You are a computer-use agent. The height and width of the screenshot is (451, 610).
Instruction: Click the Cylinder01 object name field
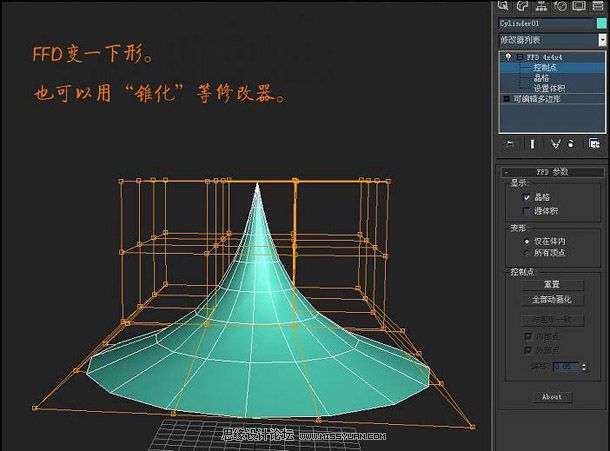point(546,23)
